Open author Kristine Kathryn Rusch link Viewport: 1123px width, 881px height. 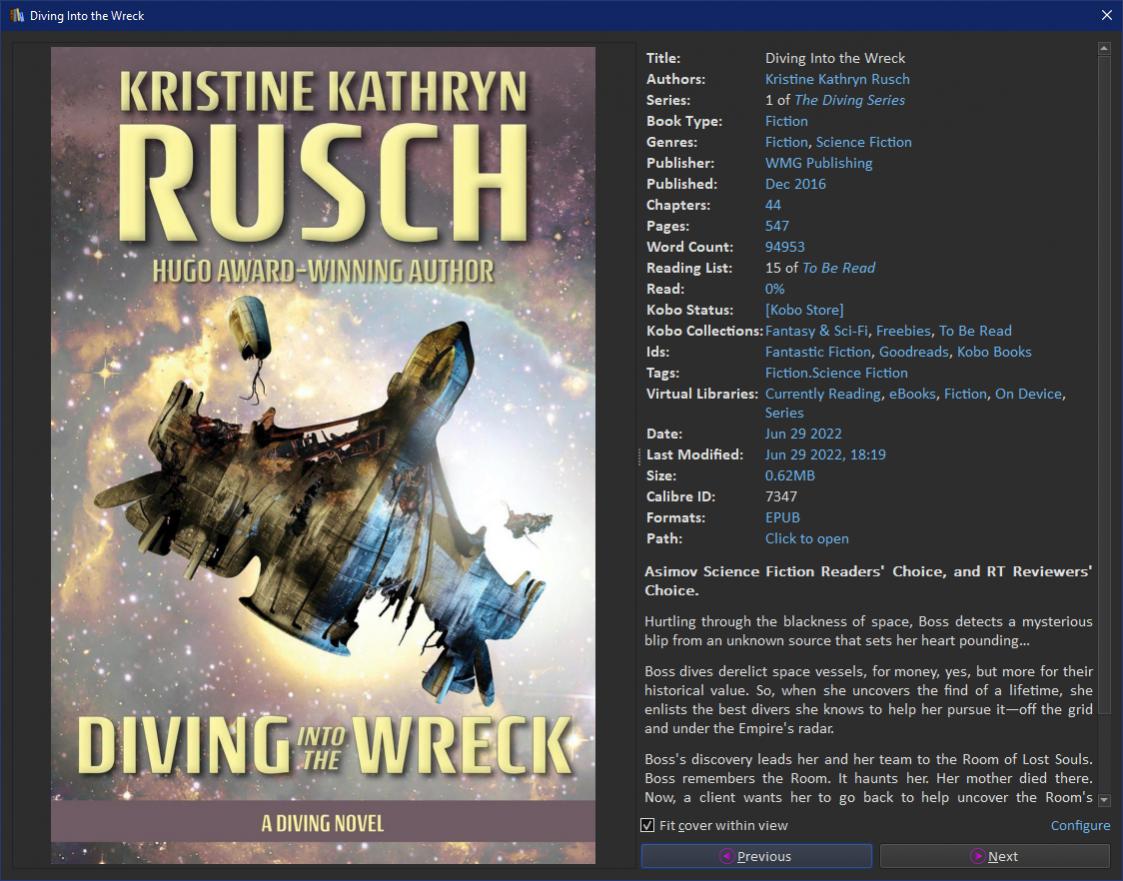(x=837, y=79)
